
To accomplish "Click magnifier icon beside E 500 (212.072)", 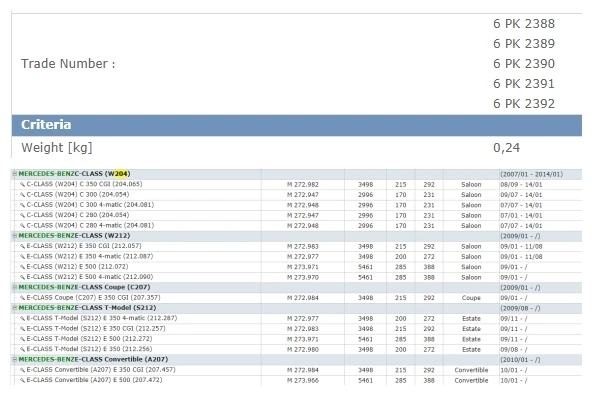I will 22,267.
